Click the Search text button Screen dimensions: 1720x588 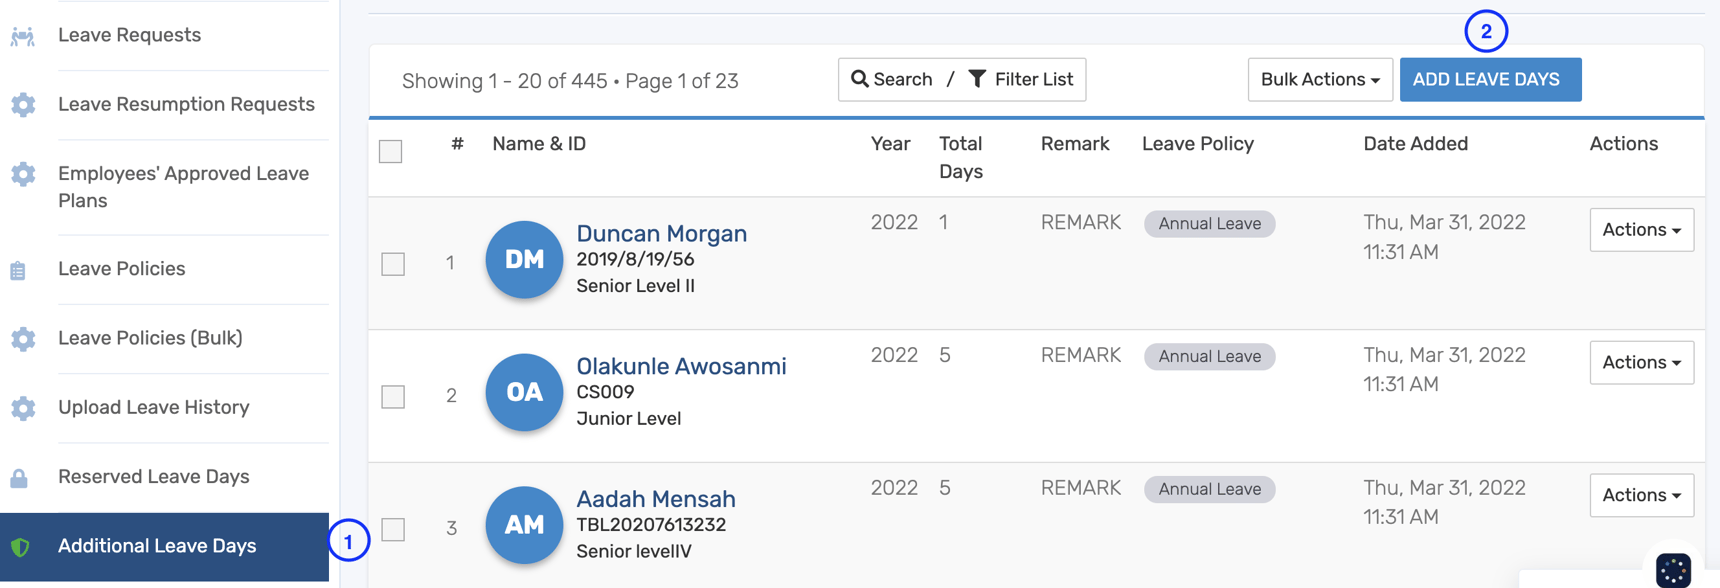pos(892,79)
